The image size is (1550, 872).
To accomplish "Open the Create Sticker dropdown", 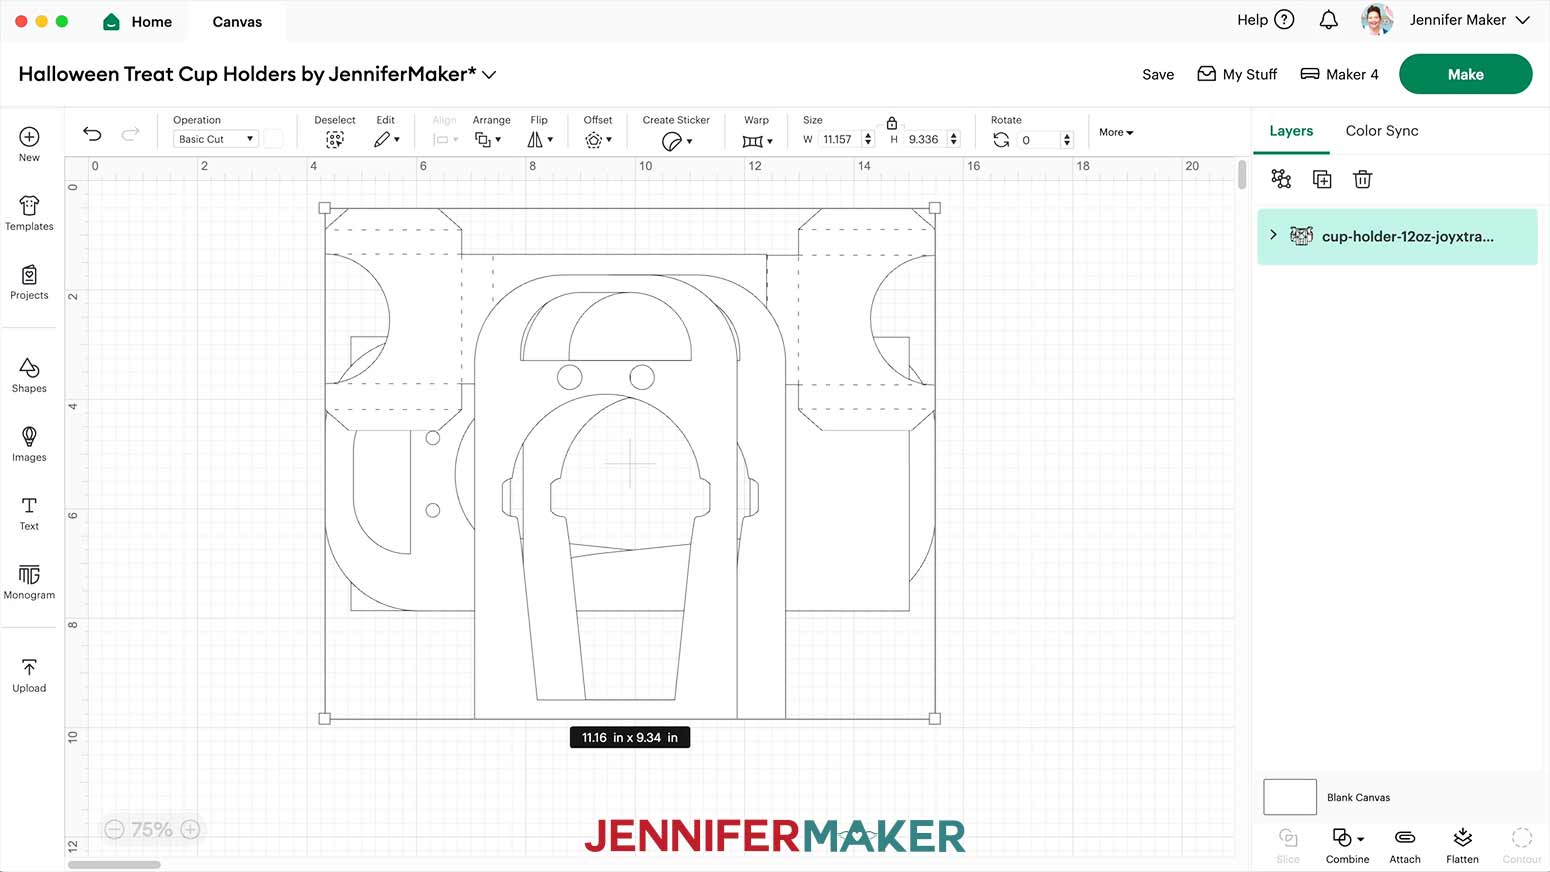I will [x=677, y=141].
